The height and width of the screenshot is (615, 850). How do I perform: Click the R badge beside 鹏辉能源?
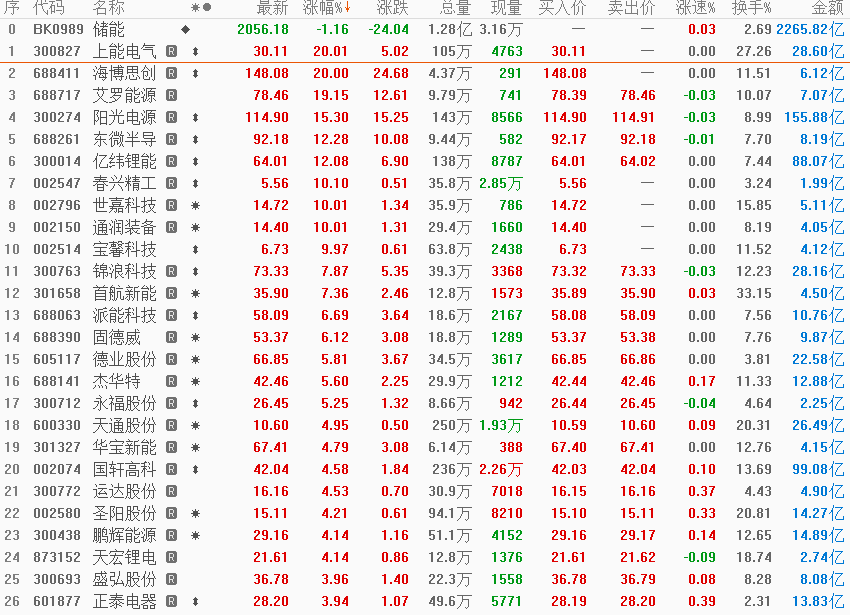(172, 535)
